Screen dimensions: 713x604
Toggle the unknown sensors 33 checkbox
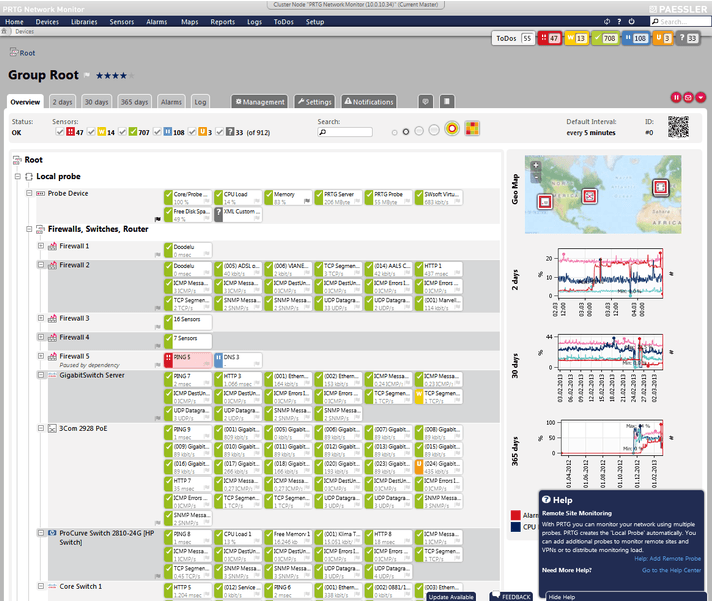(220, 132)
